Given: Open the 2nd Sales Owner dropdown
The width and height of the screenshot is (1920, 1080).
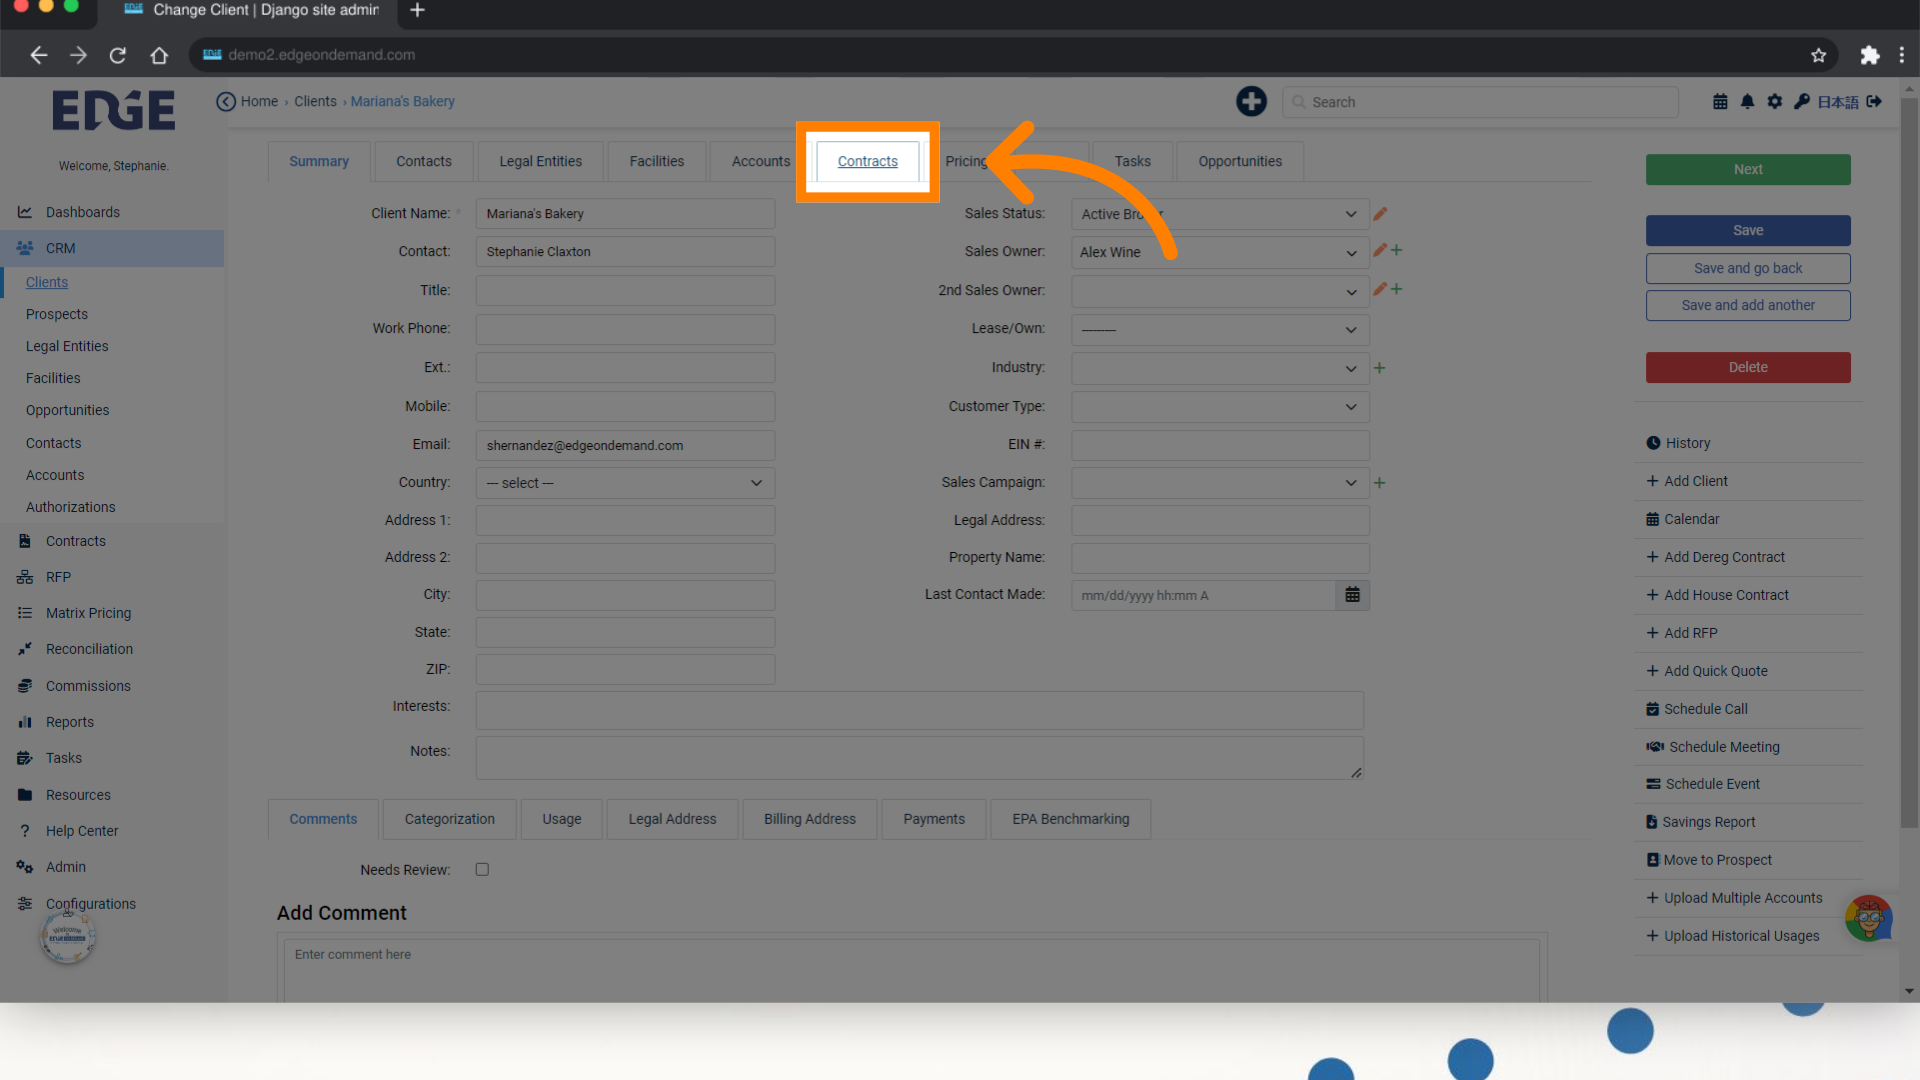Looking at the screenshot, I should 1220,291.
